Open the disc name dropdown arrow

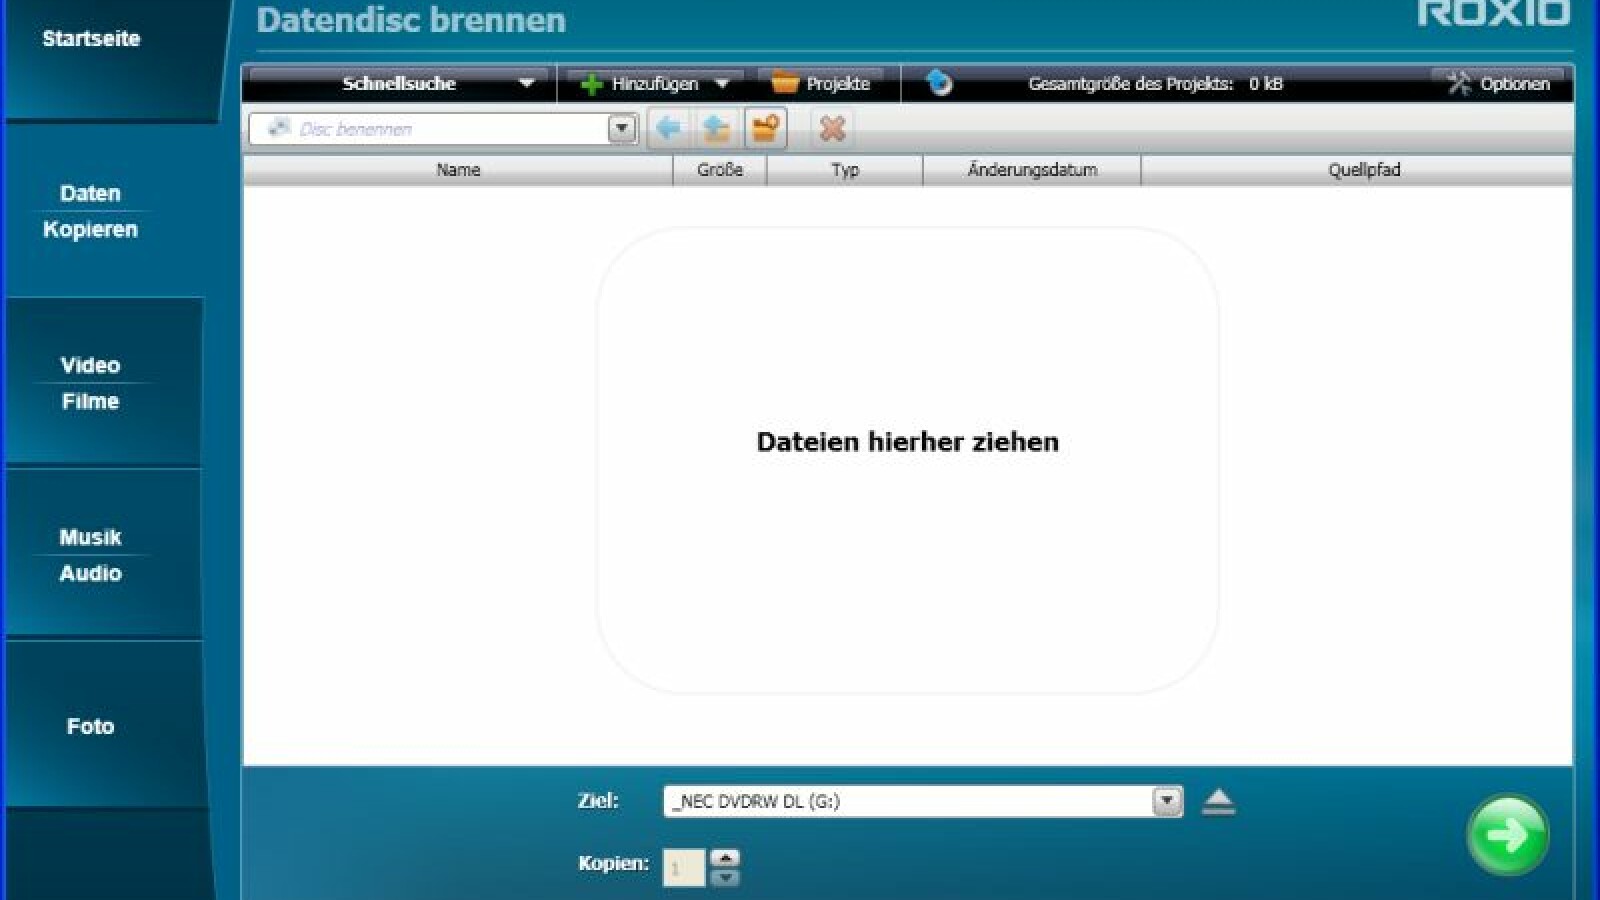click(x=622, y=129)
